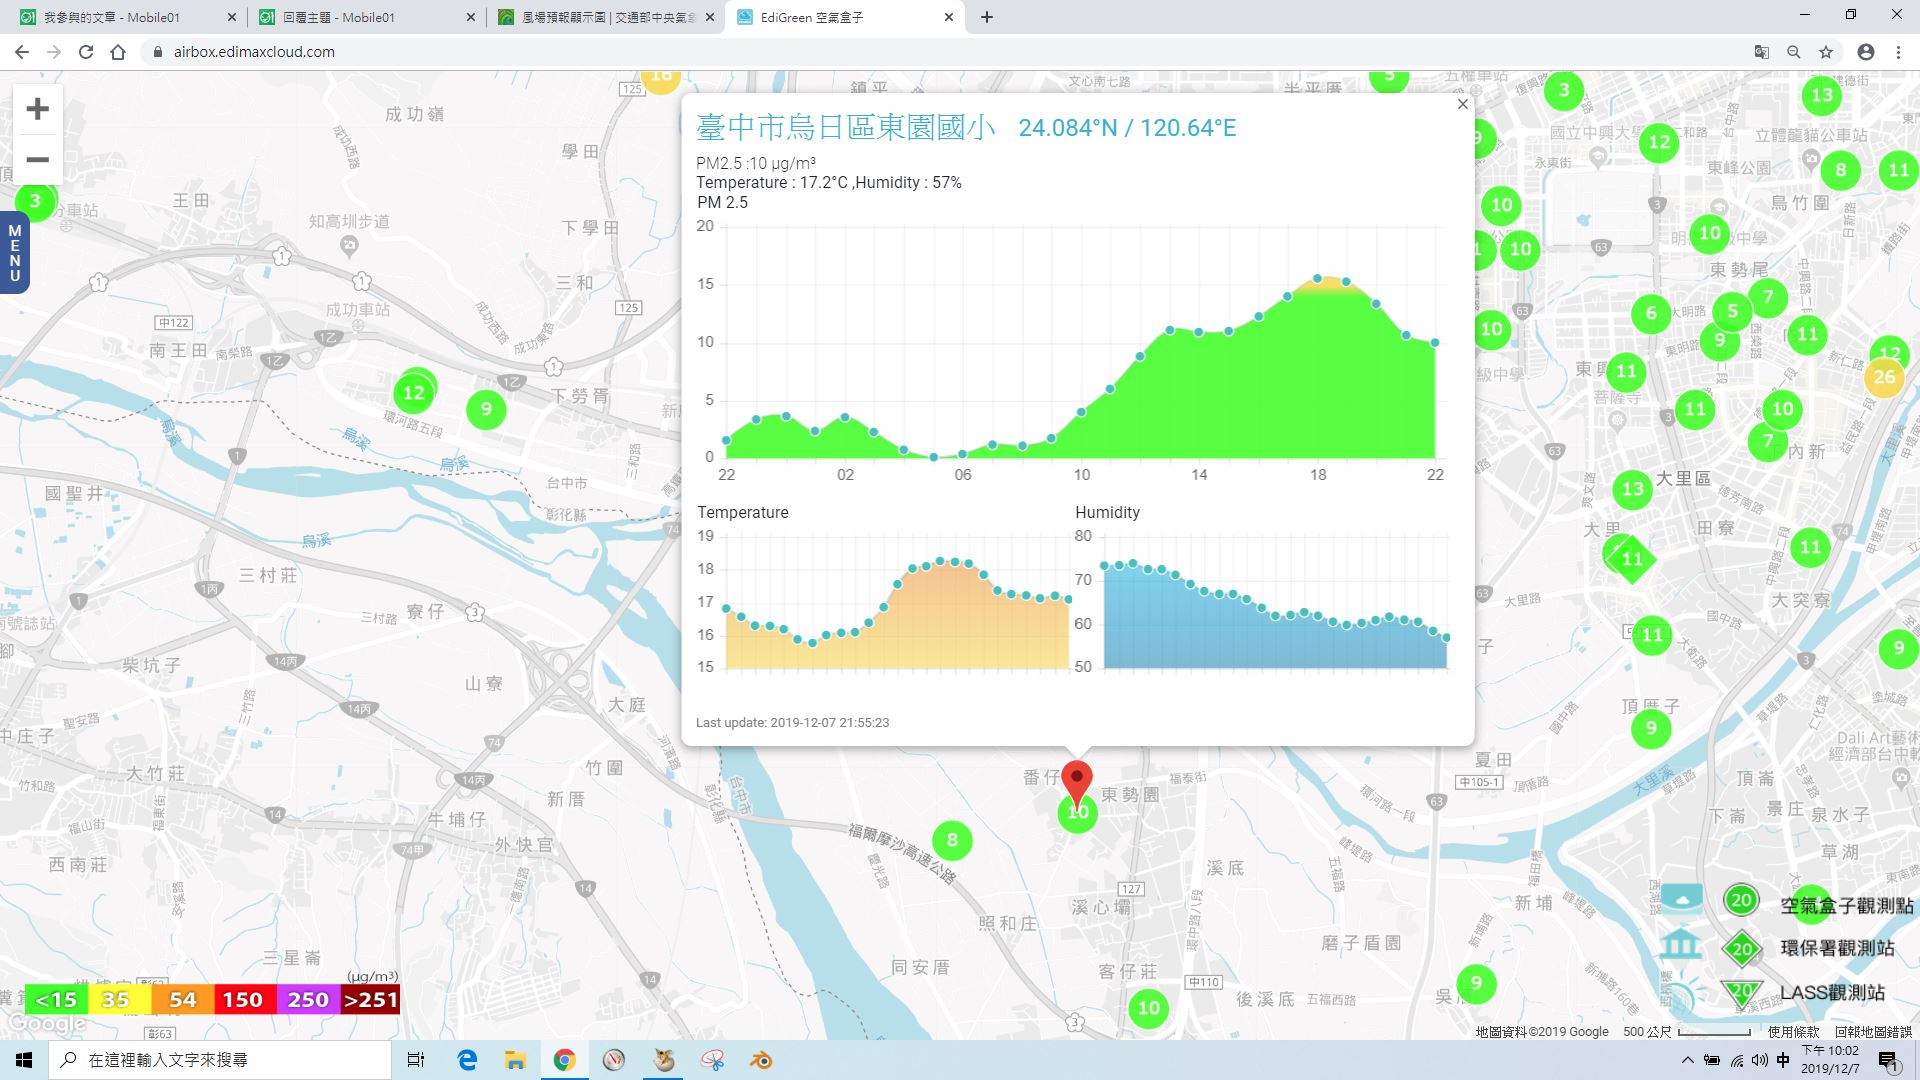Click the green 12 marker near 成功車站

click(414, 393)
